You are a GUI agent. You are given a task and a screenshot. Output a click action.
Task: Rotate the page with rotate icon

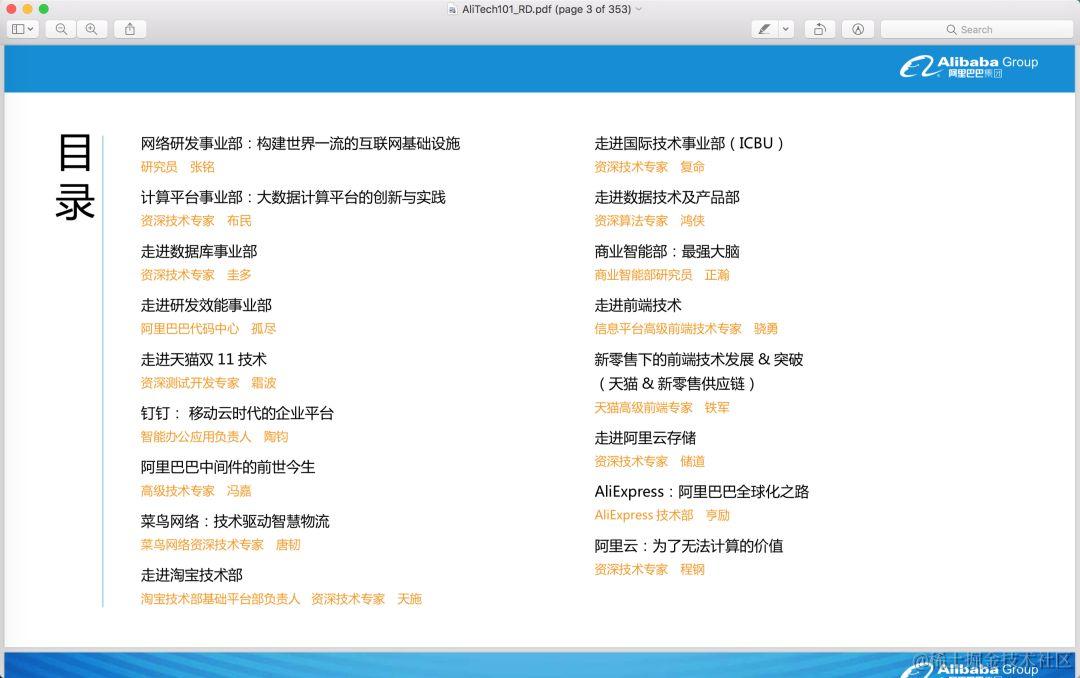(820, 29)
